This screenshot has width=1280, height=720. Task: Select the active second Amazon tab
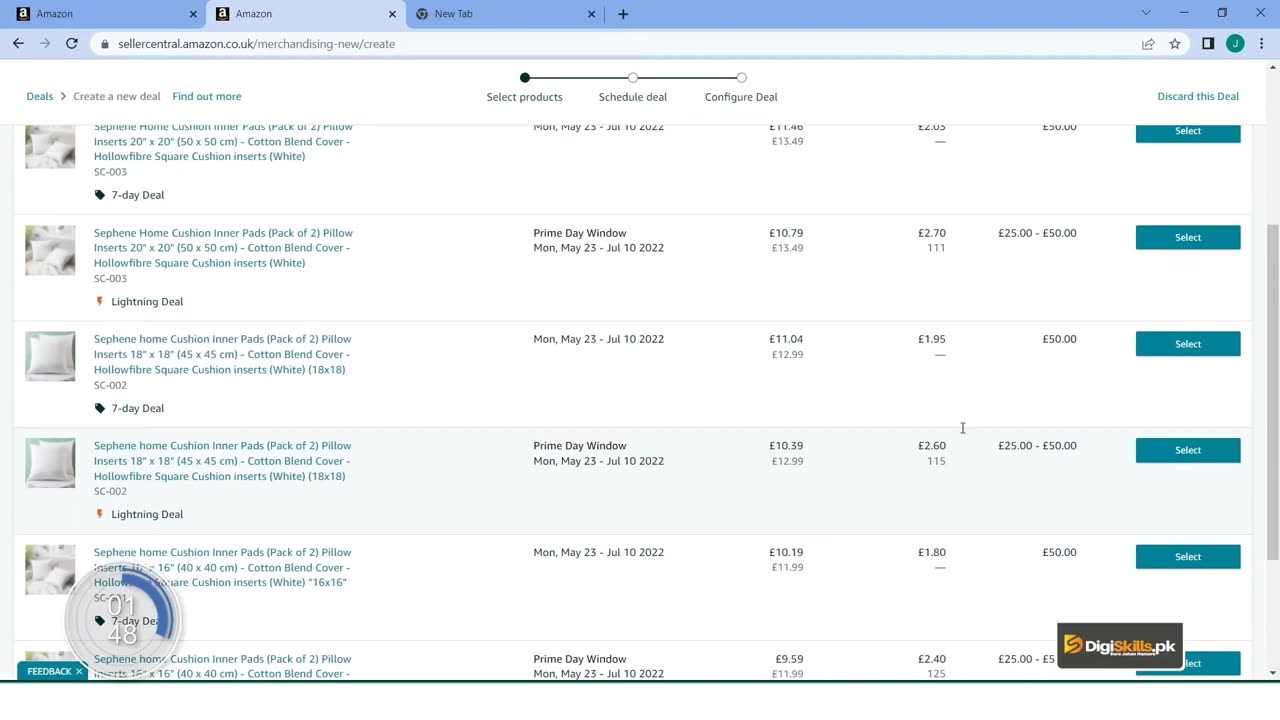pos(305,14)
